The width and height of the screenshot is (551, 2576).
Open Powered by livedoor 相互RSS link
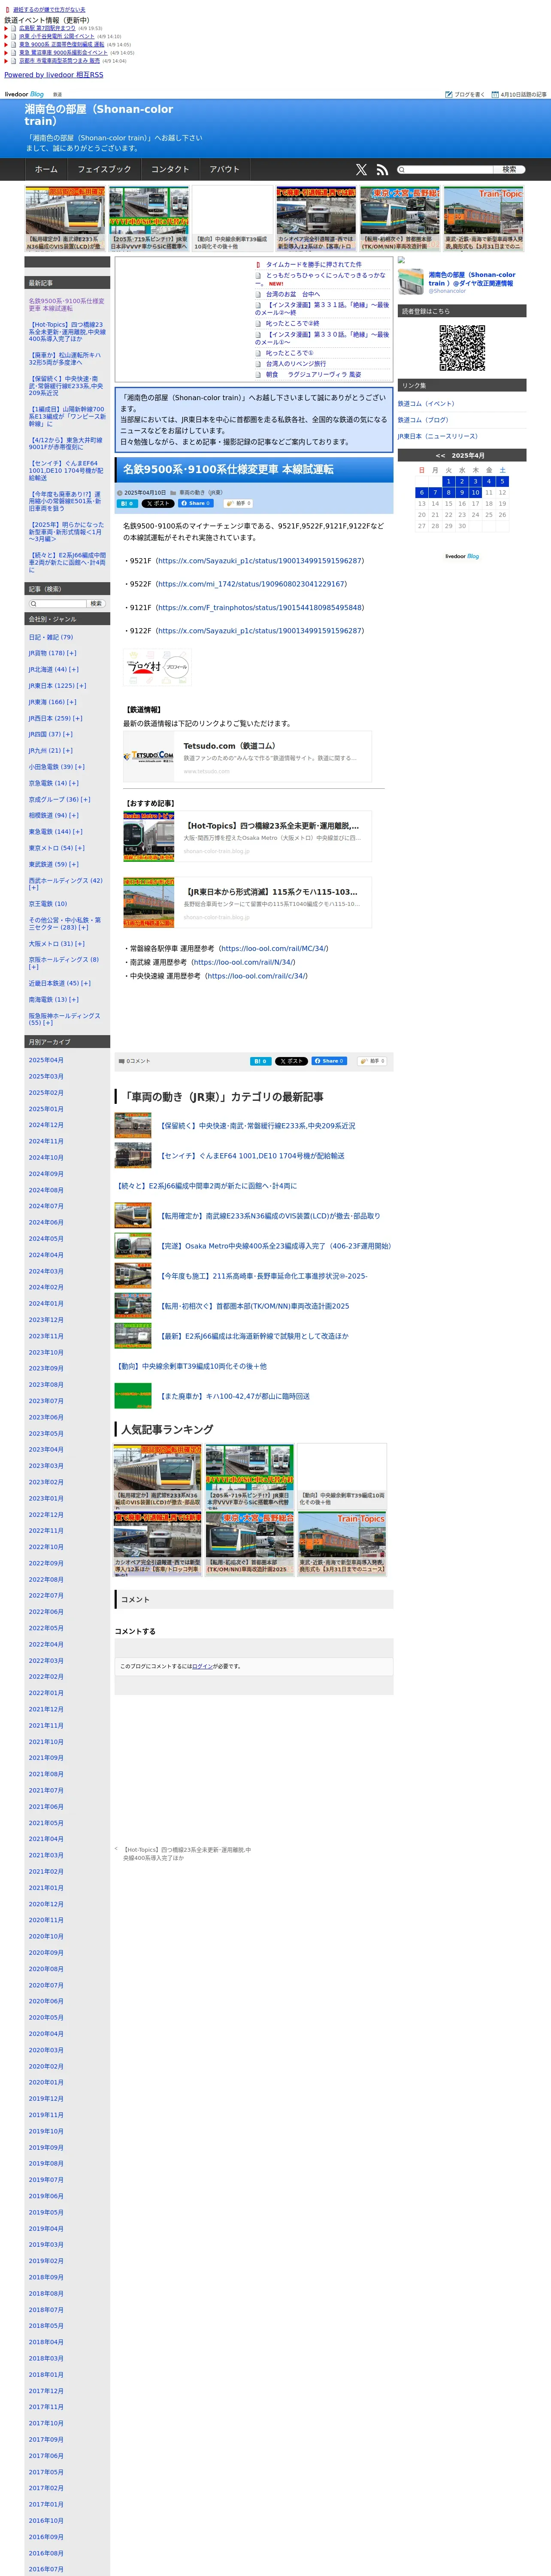(53, 75)
